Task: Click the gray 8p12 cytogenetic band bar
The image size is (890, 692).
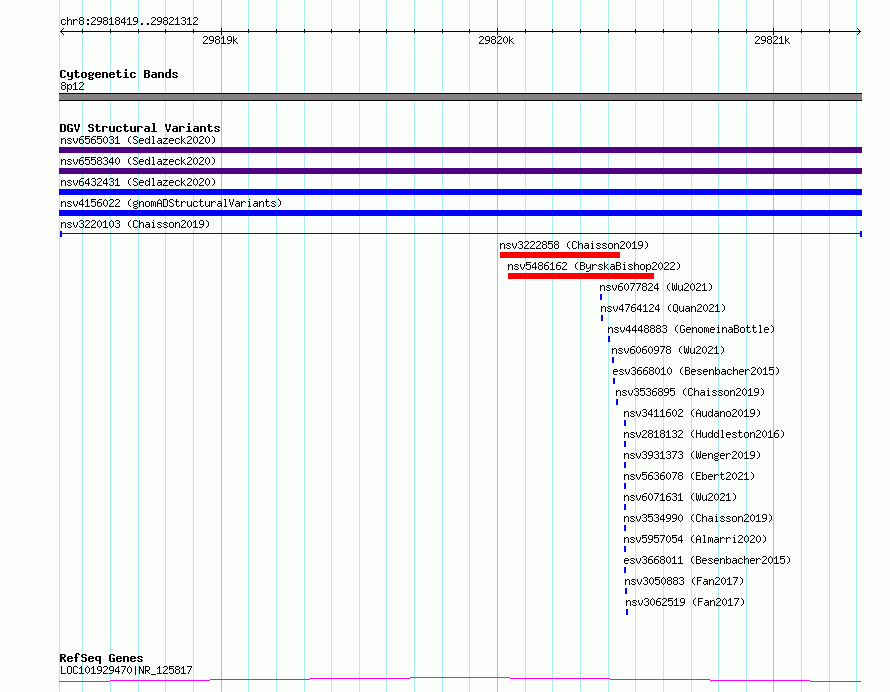Action: point(460,97)
